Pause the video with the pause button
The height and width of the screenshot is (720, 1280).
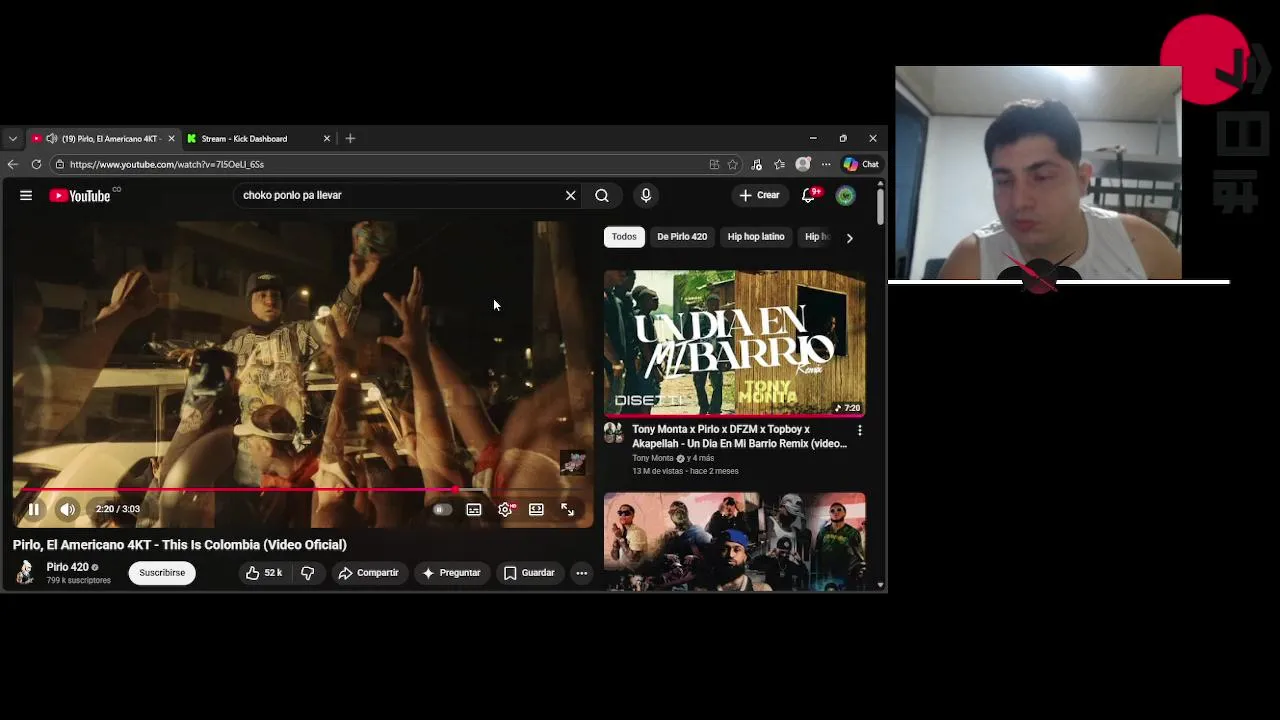coord(33,509)
